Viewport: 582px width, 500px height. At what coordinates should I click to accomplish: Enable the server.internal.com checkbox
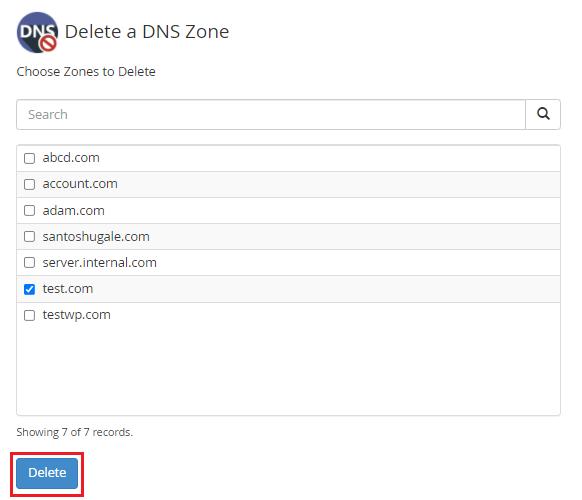coord(29,262)
